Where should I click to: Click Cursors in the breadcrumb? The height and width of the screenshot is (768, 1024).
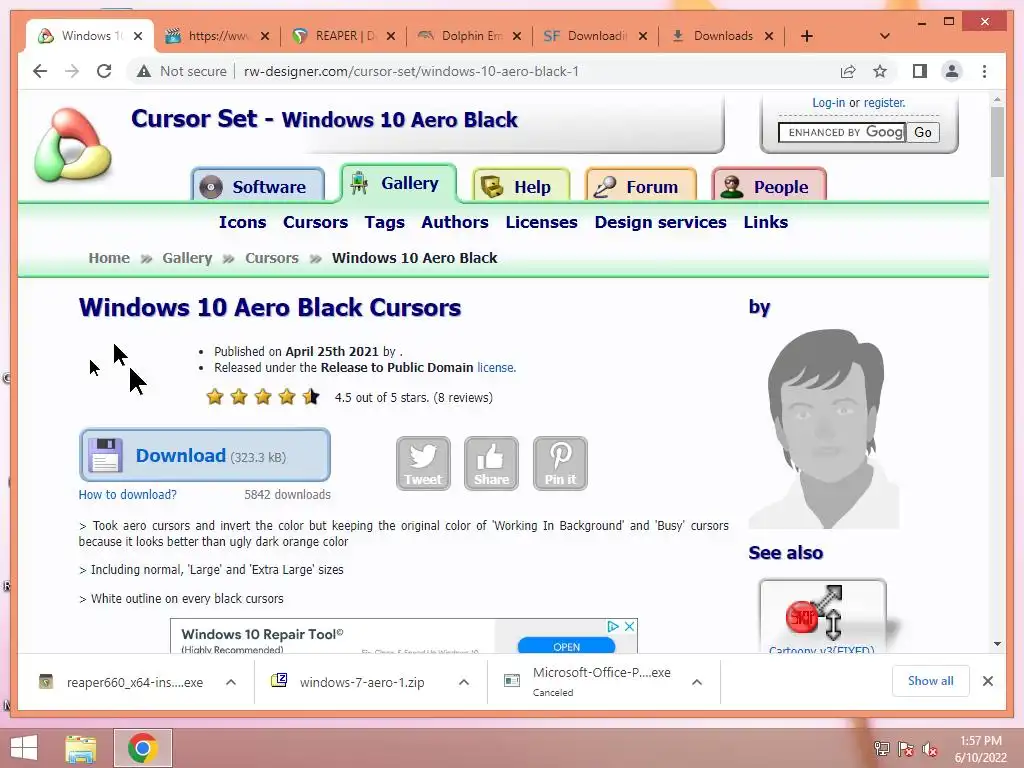pyautogui.click(x=272, y=258)
